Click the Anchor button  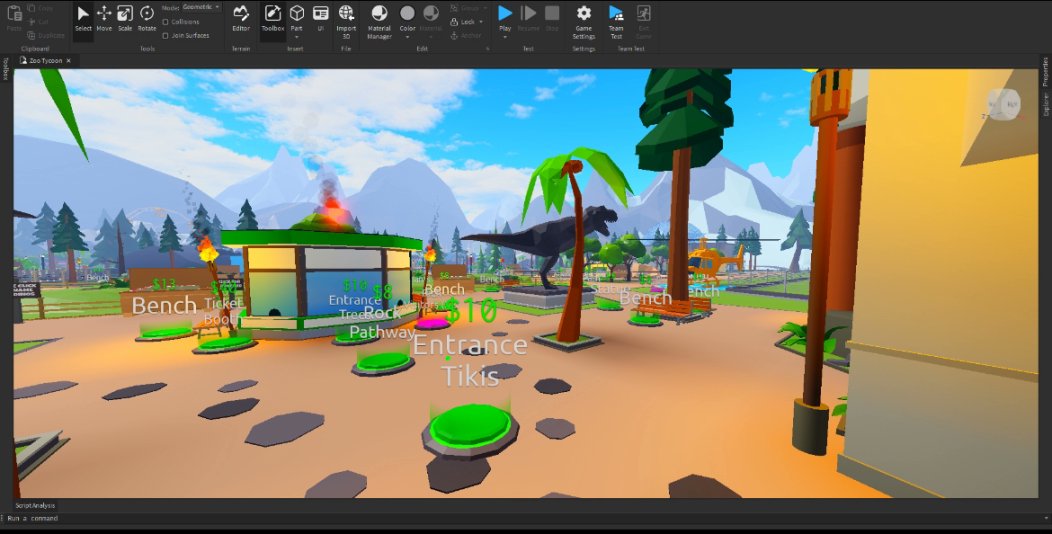467,35
